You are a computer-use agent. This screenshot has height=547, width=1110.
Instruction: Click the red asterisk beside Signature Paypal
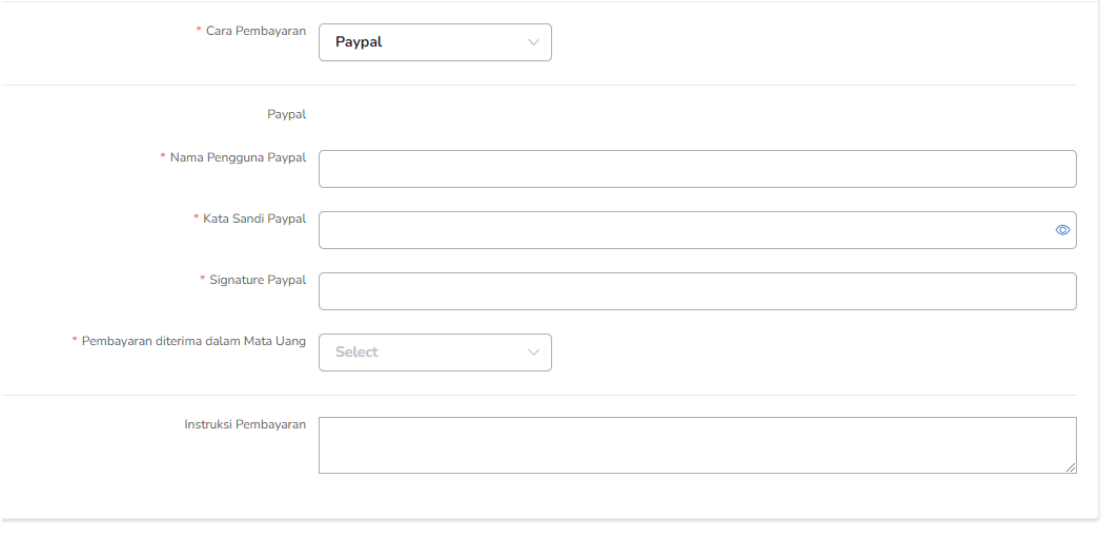pos(202,280)
